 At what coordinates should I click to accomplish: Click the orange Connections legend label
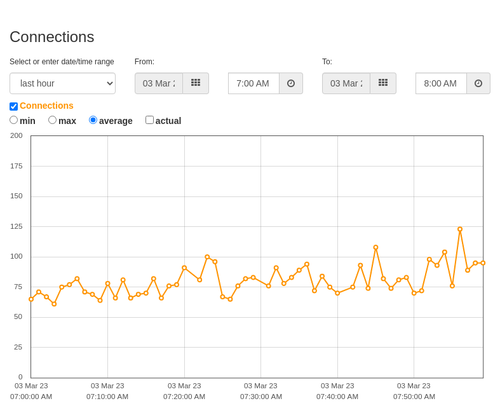(x=46, y=106)
